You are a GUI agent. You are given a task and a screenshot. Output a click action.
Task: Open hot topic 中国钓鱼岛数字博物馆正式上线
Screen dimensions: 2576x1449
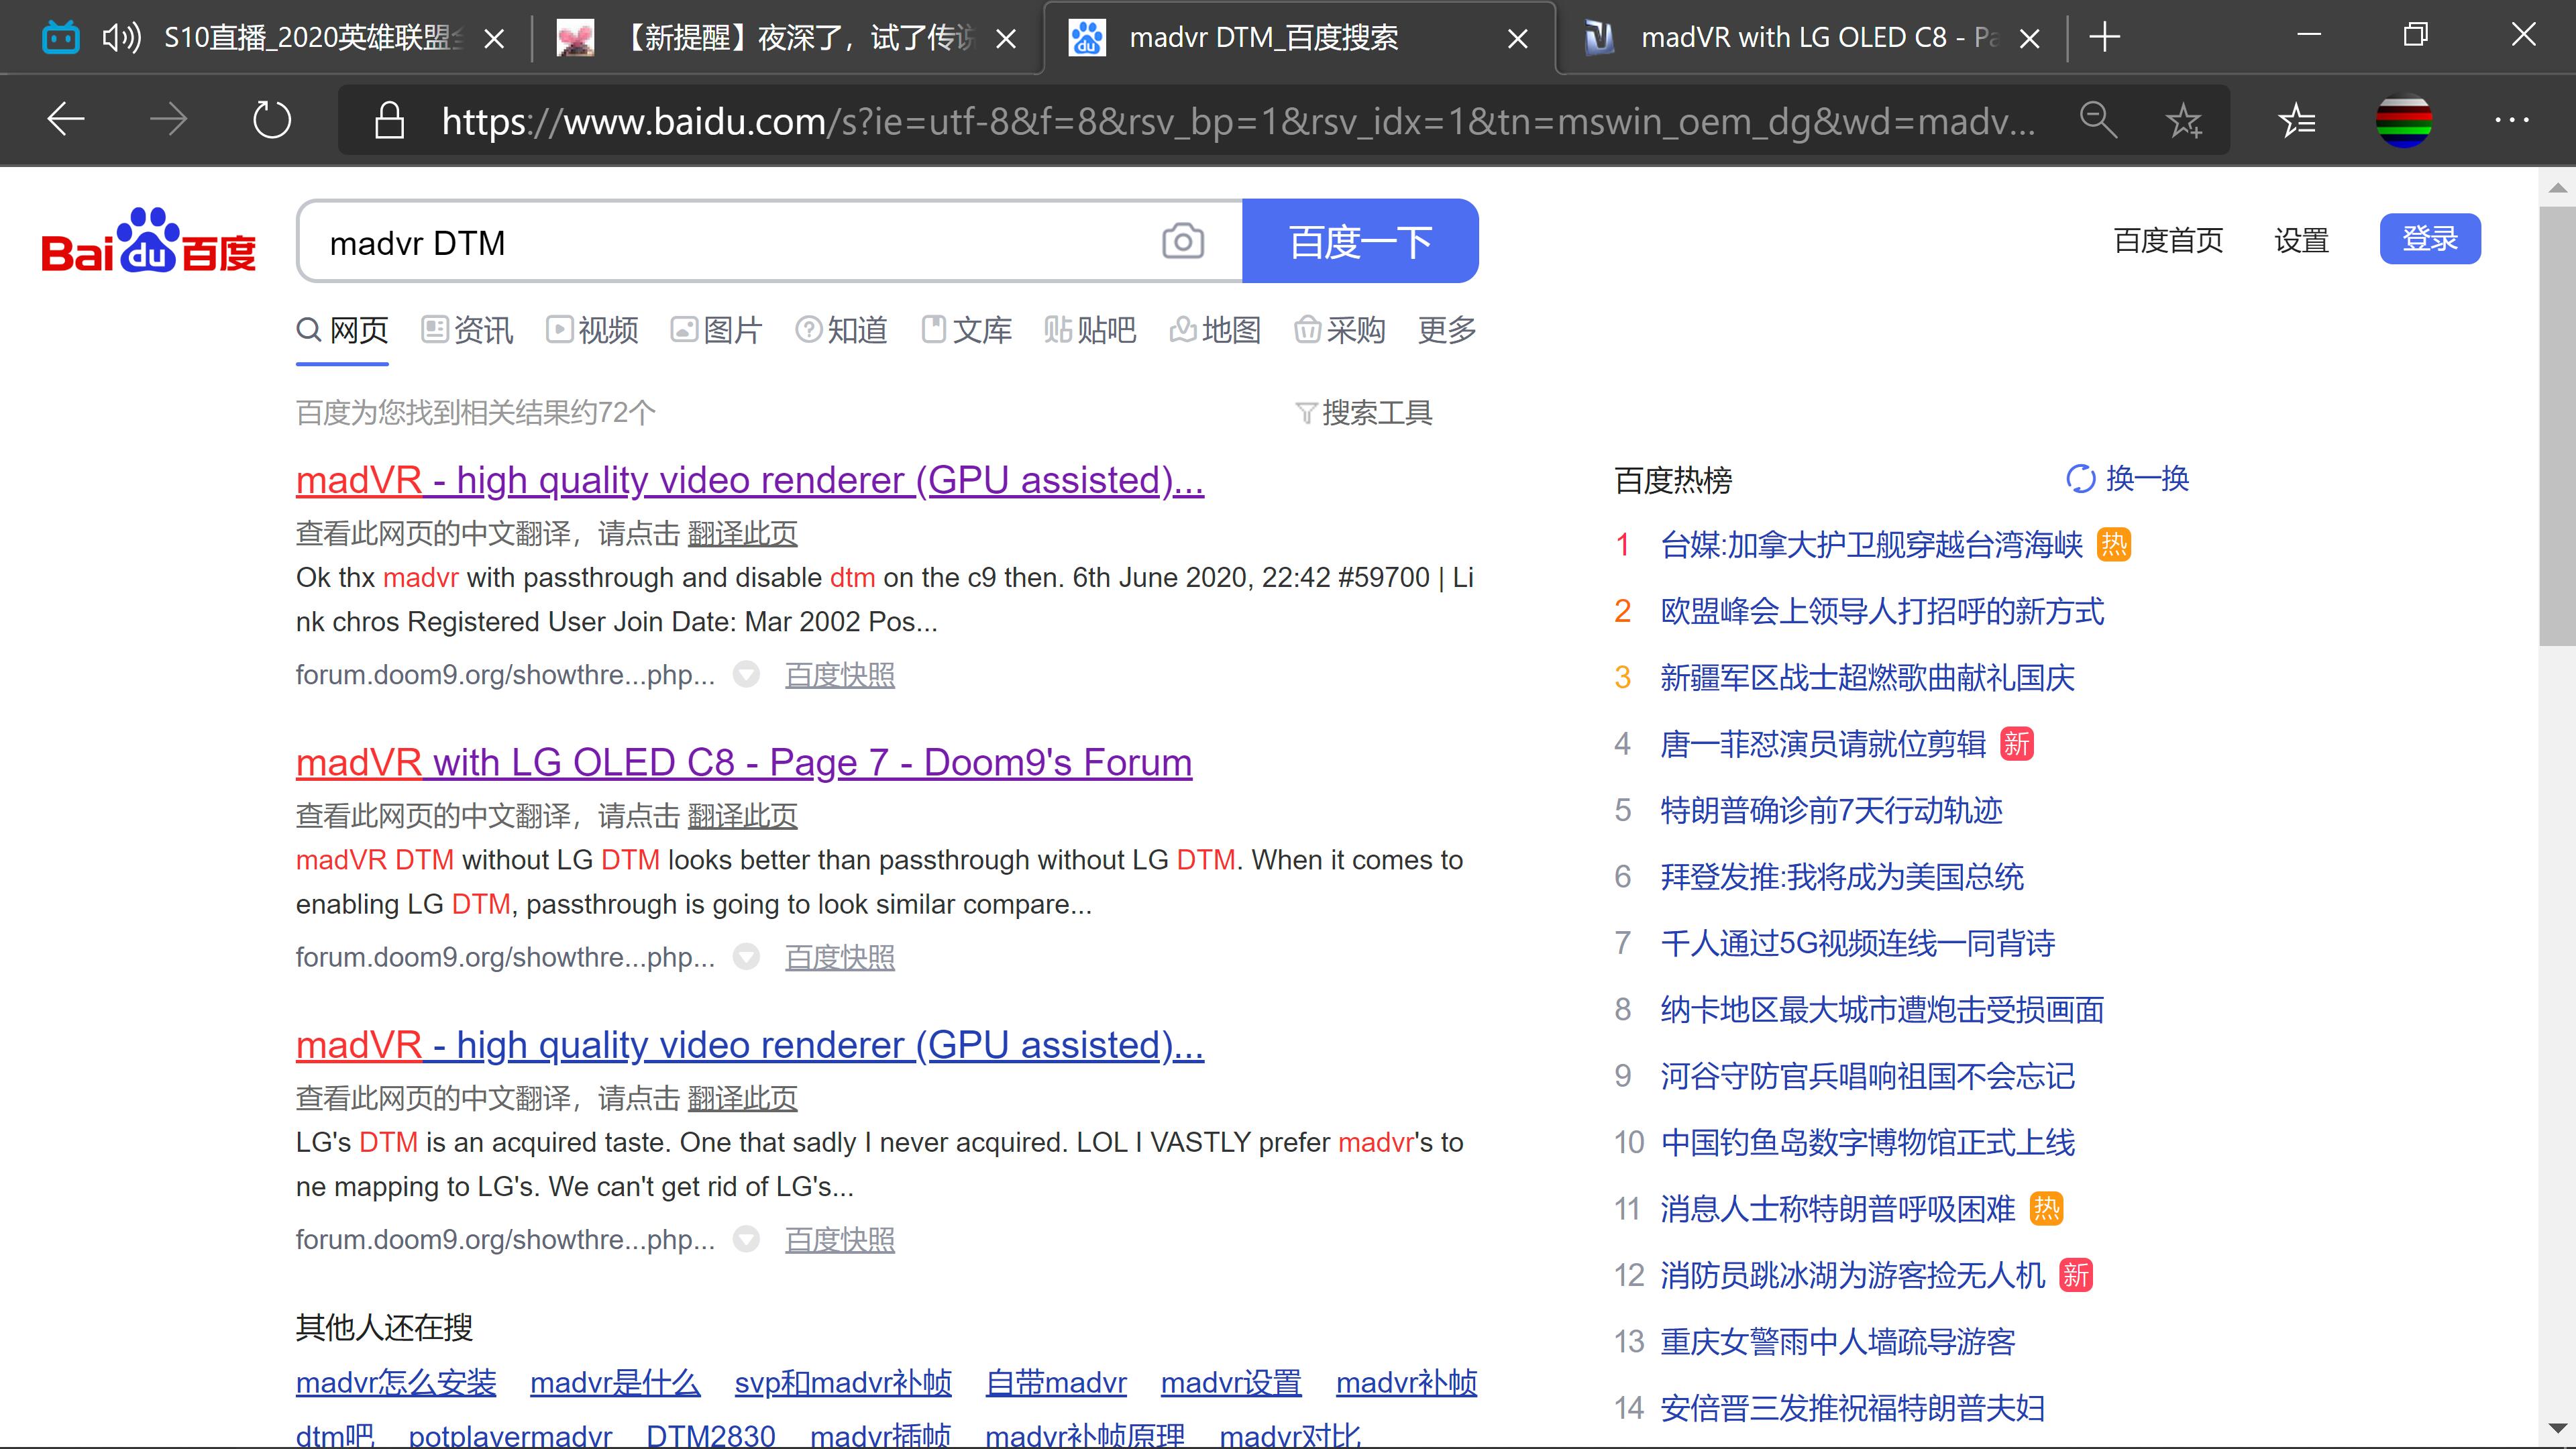pyautogui.click(x=1868, y=1142)
